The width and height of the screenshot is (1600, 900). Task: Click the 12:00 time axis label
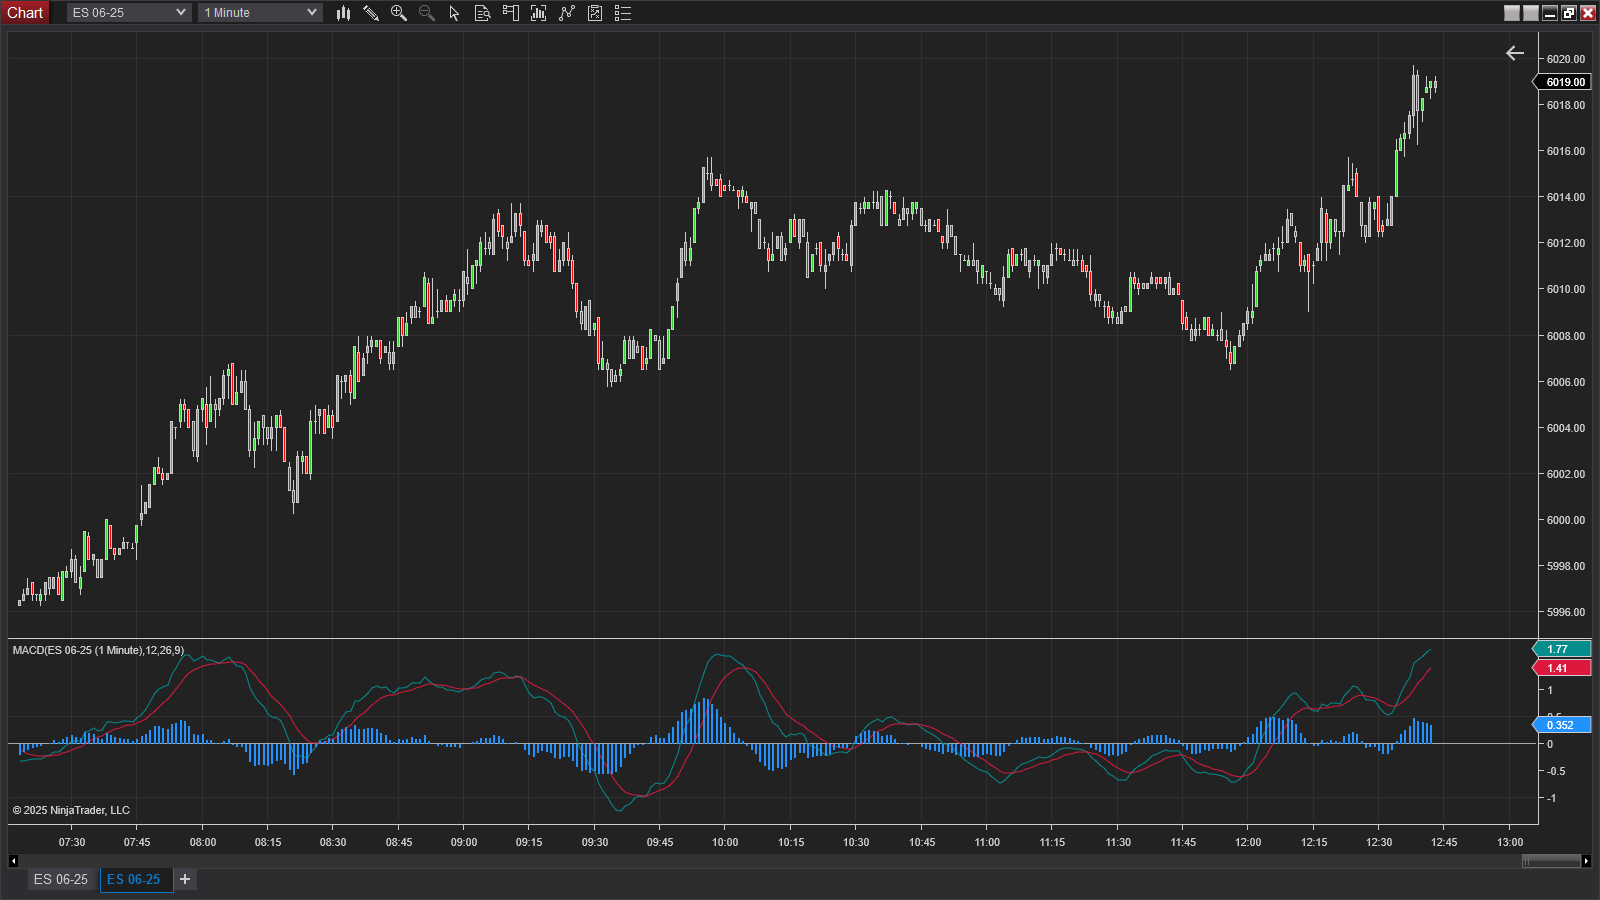point(1248,842)
